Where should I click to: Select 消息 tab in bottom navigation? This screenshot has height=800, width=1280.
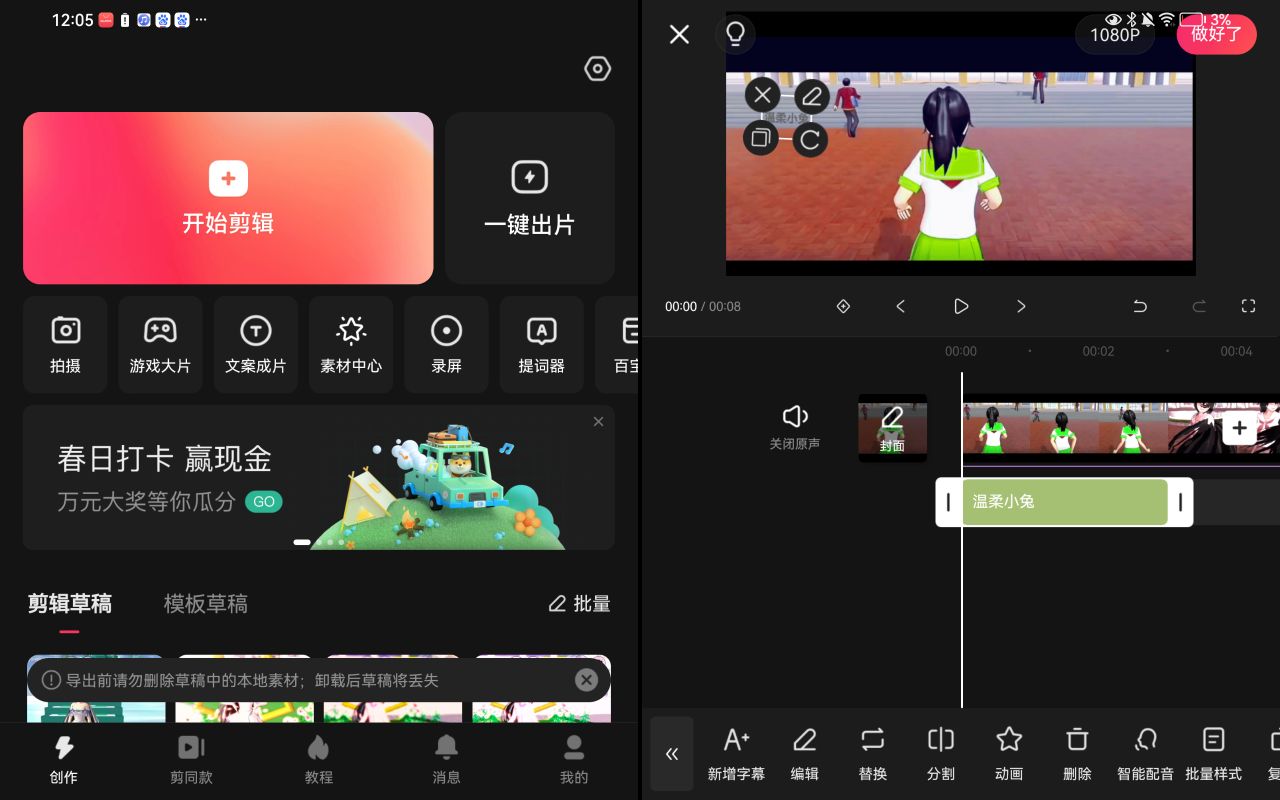coord(446,761)
